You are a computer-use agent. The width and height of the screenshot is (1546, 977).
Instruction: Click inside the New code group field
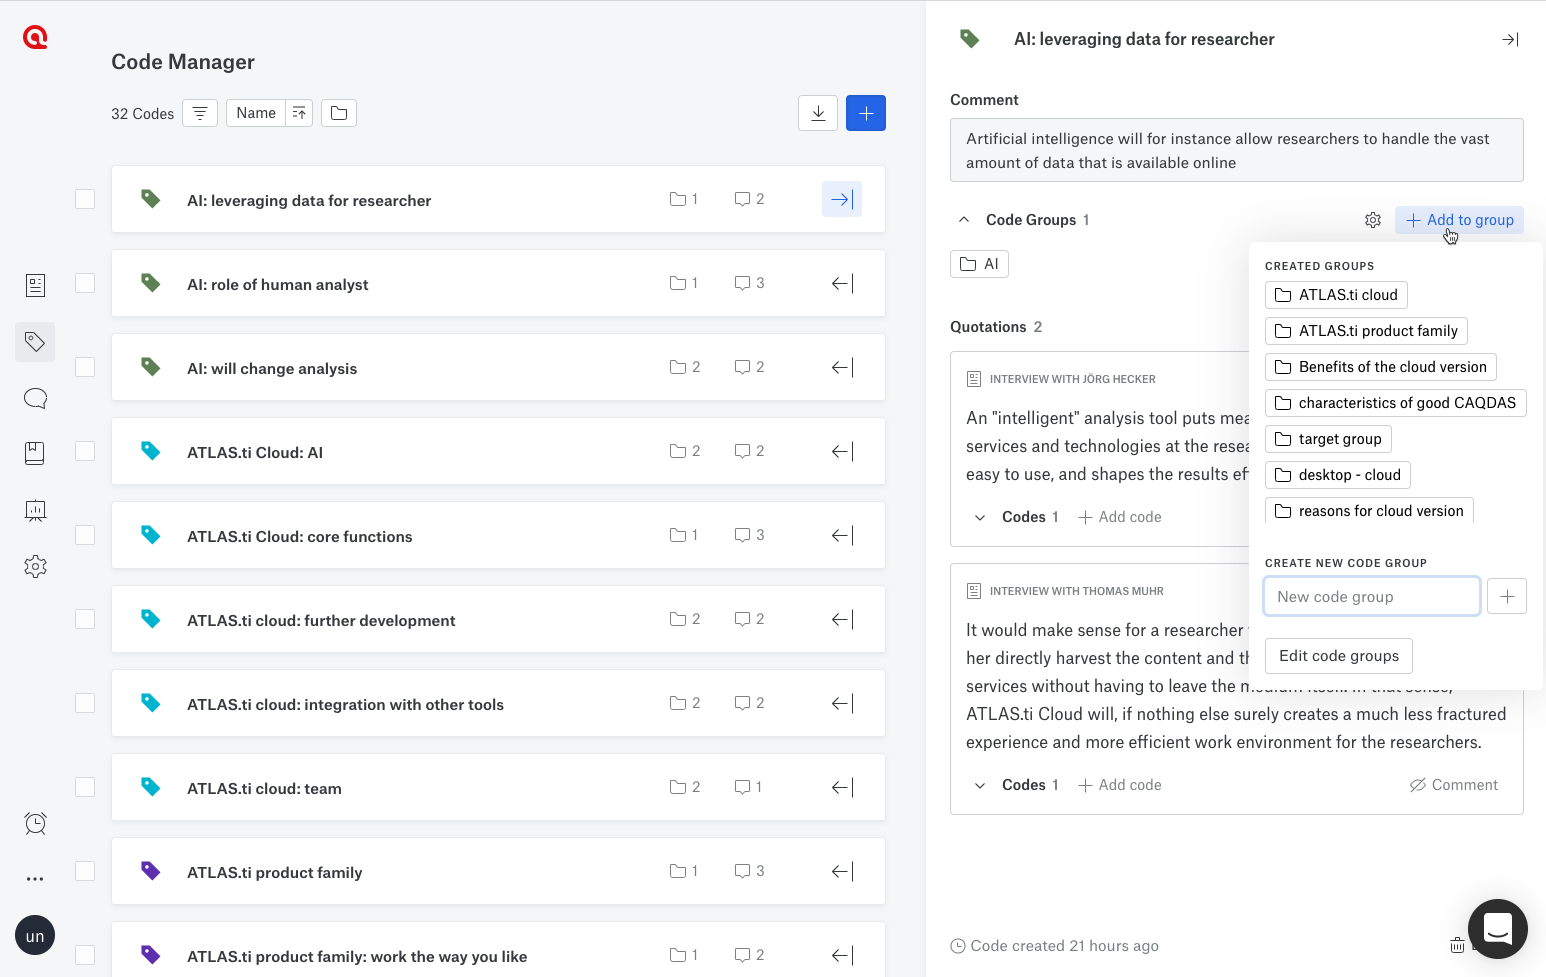(x=1371, y=596)
